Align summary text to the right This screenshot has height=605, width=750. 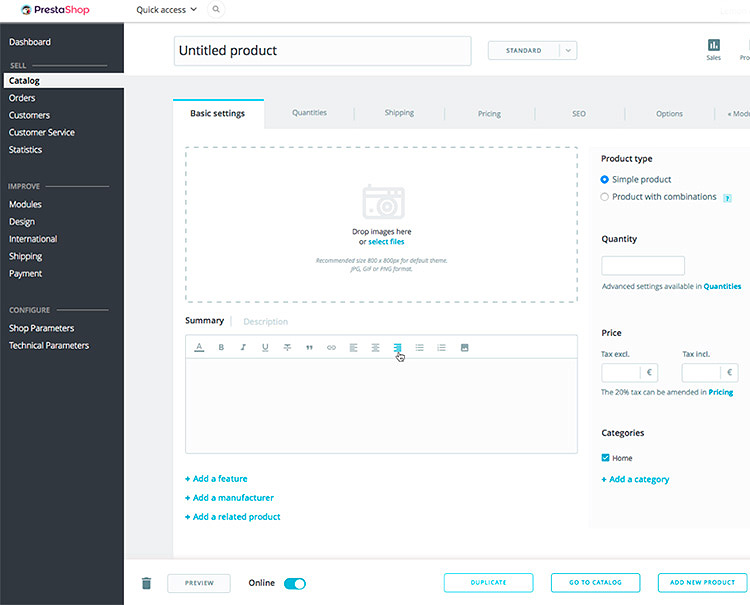click(x=397, y=348)
